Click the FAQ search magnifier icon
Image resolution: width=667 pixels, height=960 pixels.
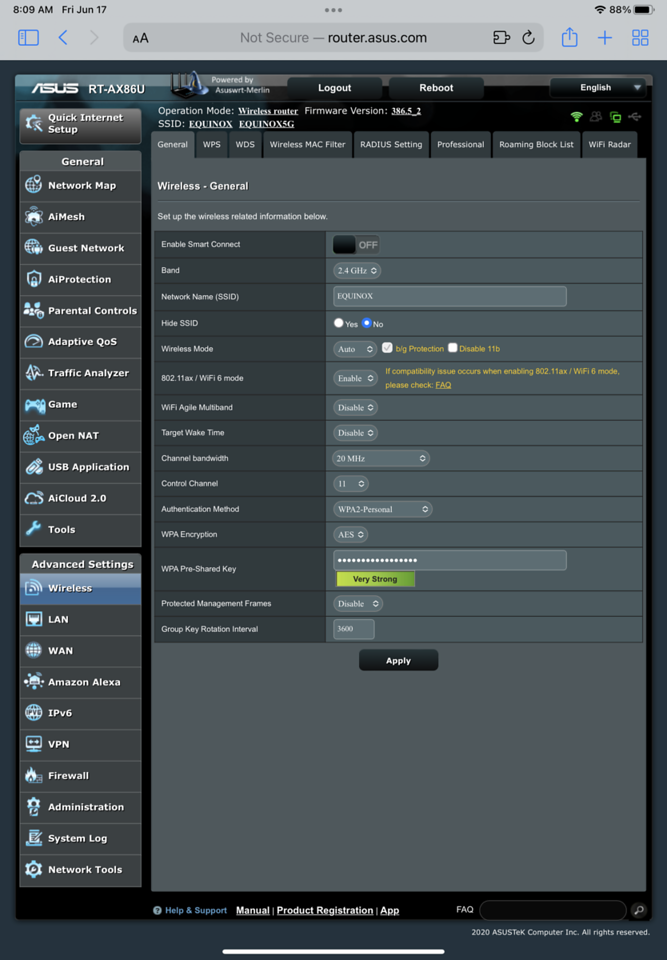[639, 910]
